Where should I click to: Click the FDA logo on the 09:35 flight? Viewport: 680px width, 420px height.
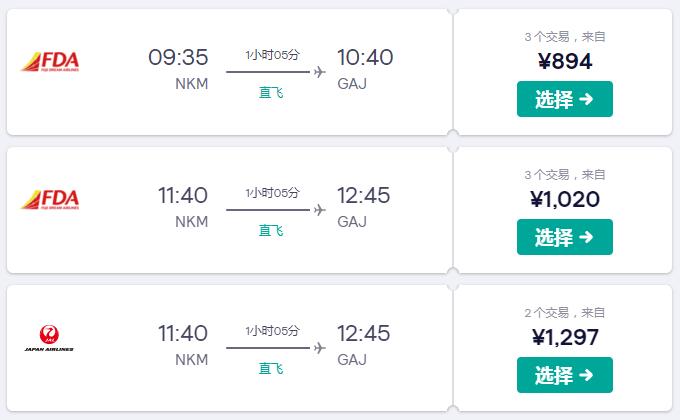[x=50, y=62]
